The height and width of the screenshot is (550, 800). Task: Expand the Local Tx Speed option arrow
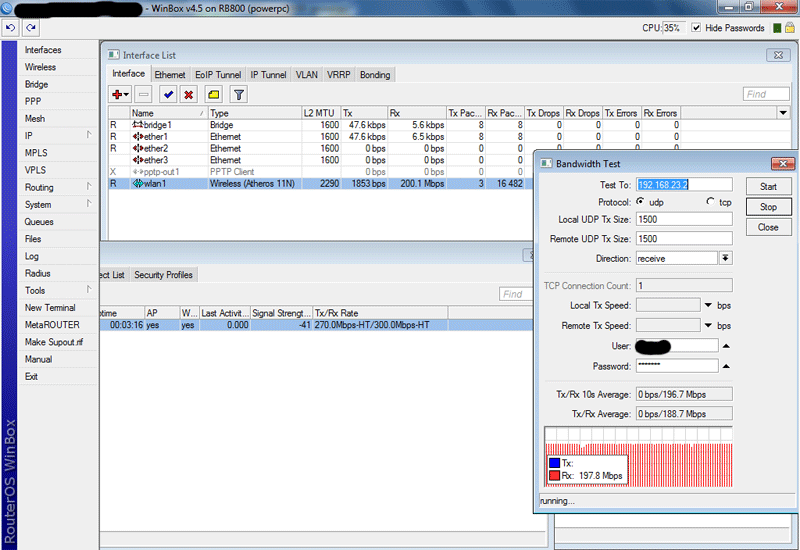click(x=708, y=305)
